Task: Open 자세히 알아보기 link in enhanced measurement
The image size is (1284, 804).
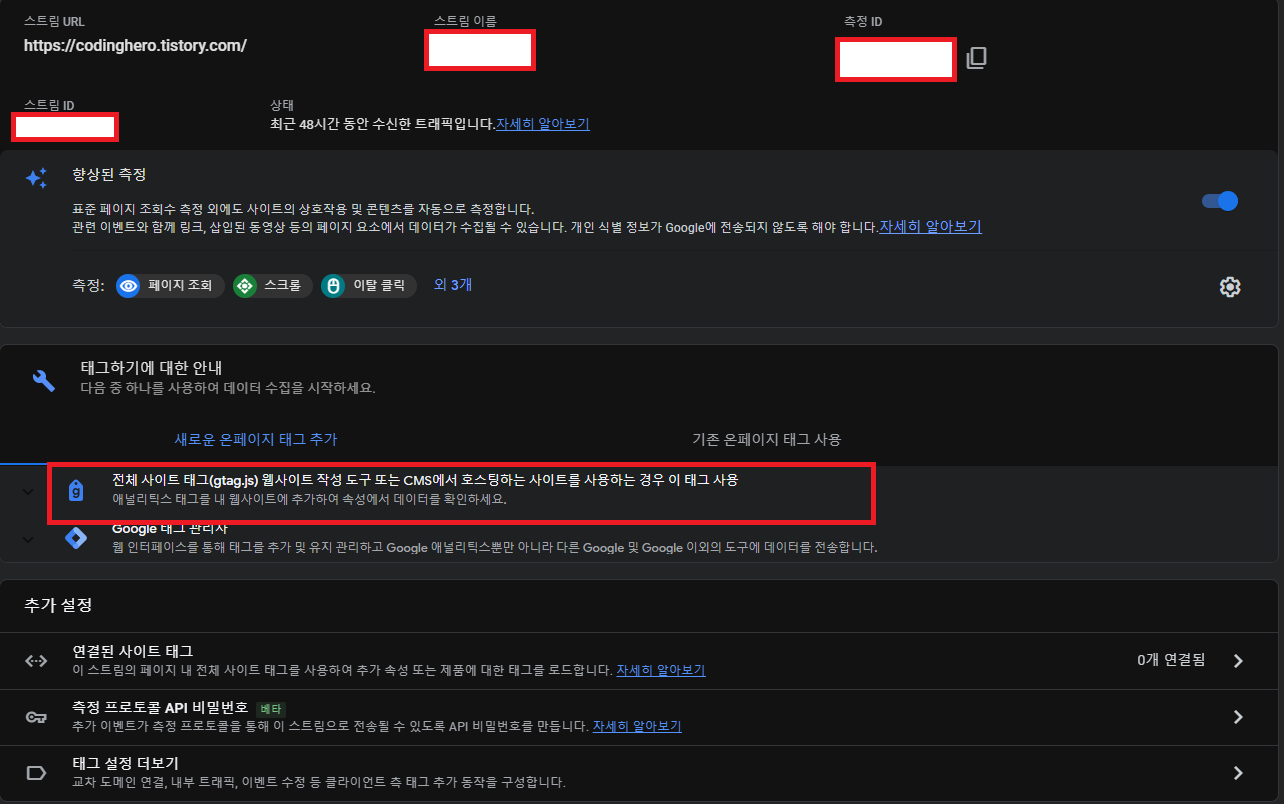Action: 931,227
